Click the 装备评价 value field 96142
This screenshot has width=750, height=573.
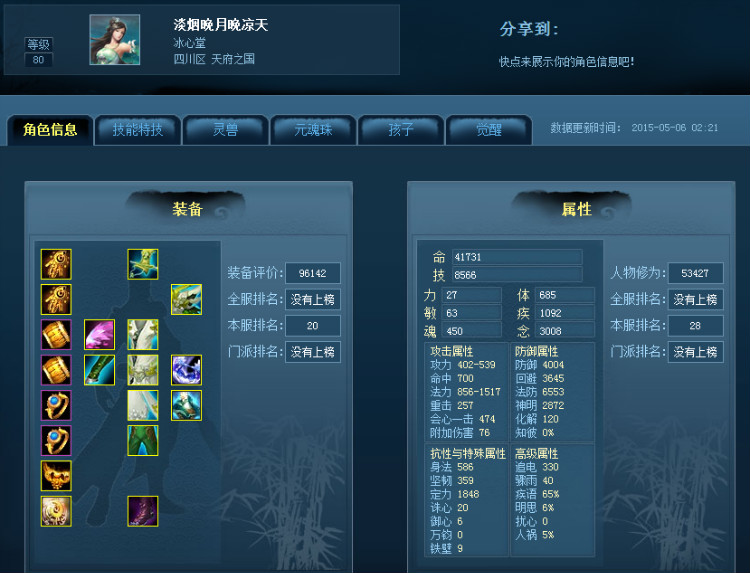(313, 273)
